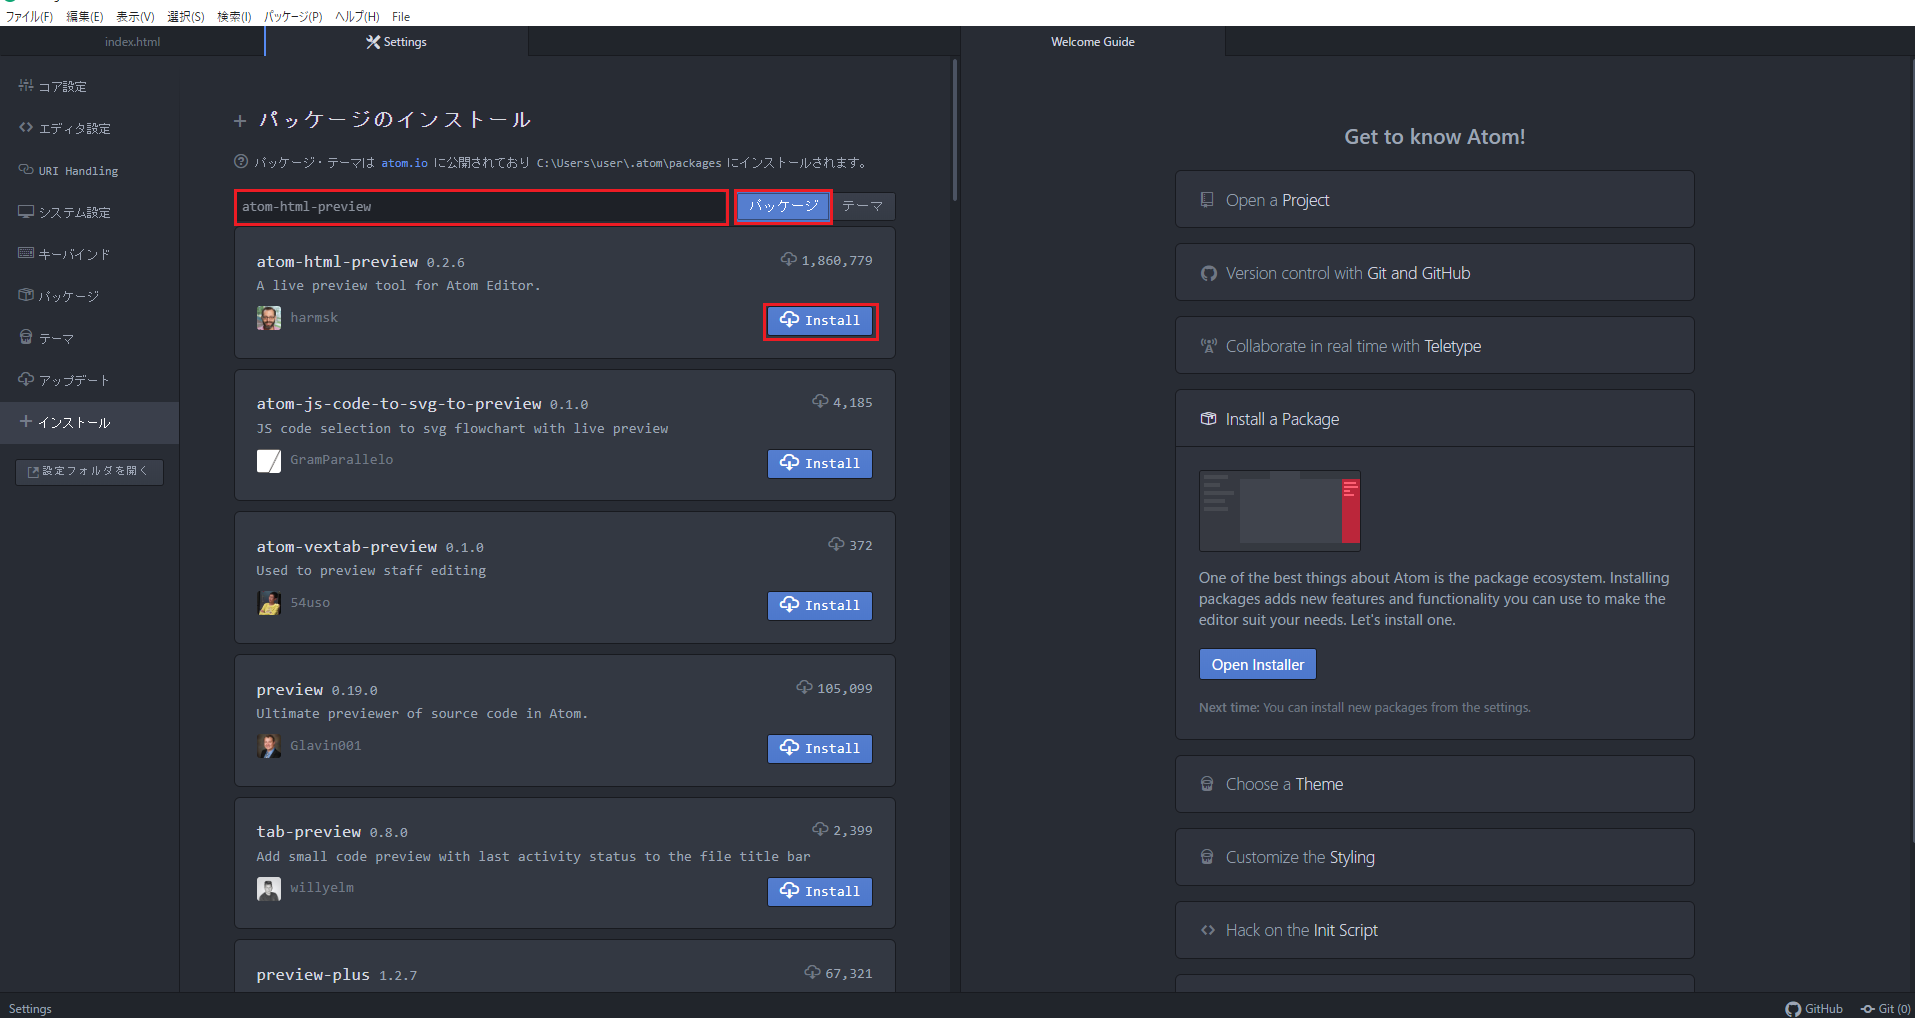Switch to the index.html tab

point(131,42)
